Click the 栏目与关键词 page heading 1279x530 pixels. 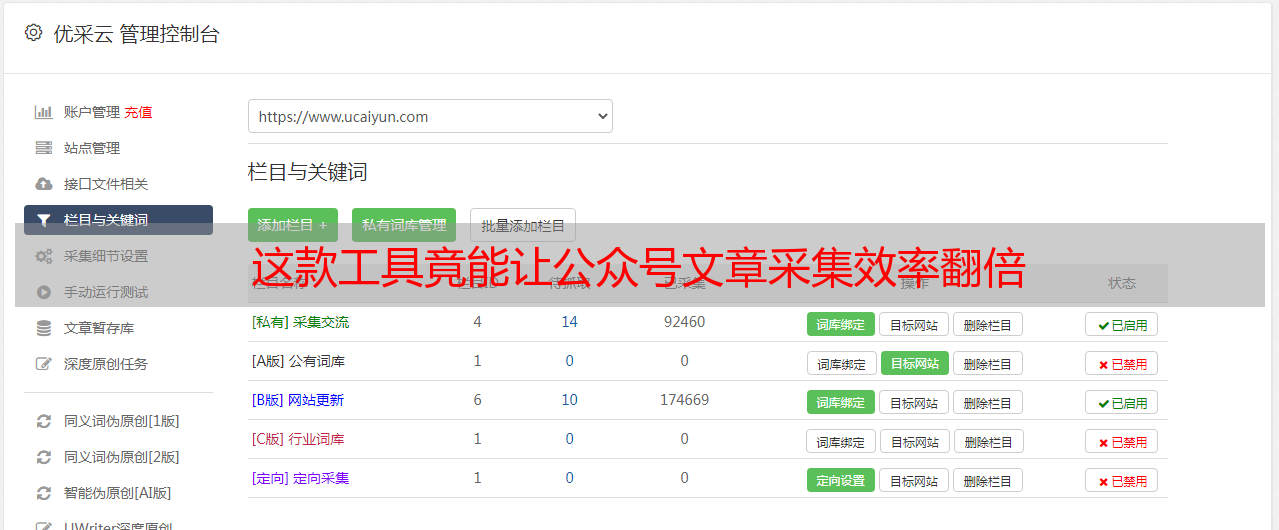click(x=307, y=172)
